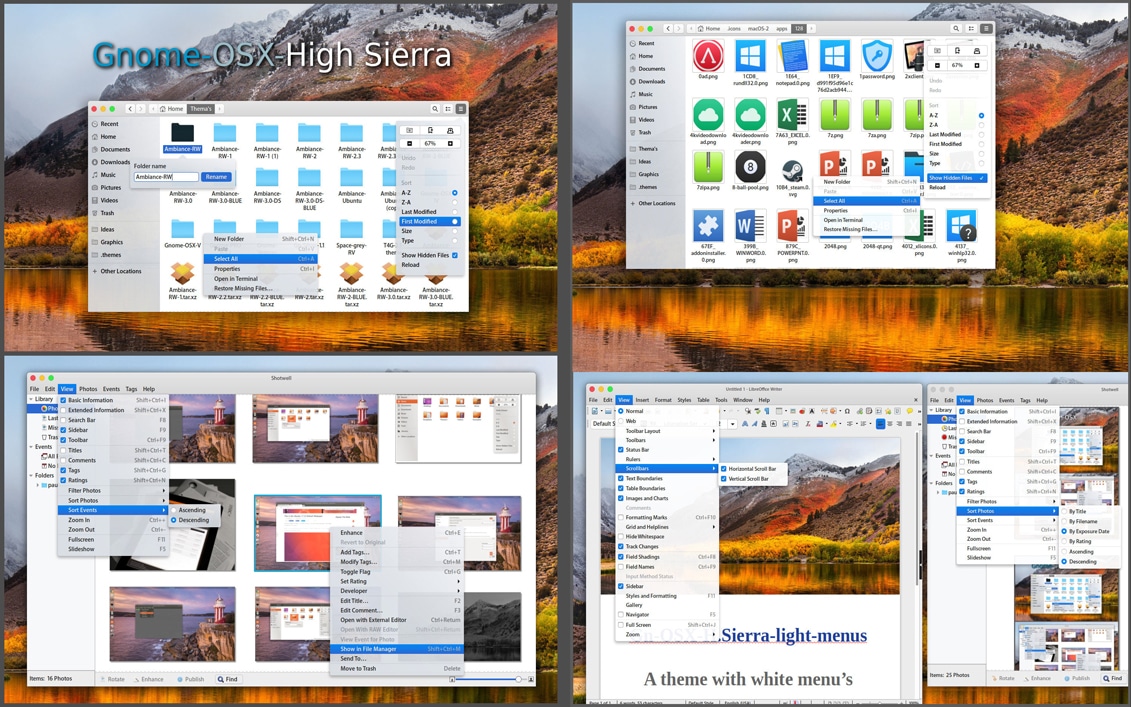This screenshot has width=1131, height=707.
Task: Select the 1password.png icon
Action: click(877, 56)
